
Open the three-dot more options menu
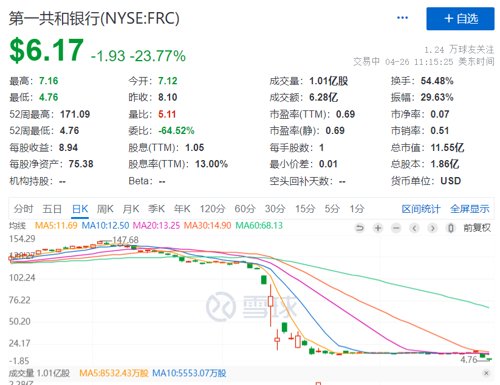402,18
